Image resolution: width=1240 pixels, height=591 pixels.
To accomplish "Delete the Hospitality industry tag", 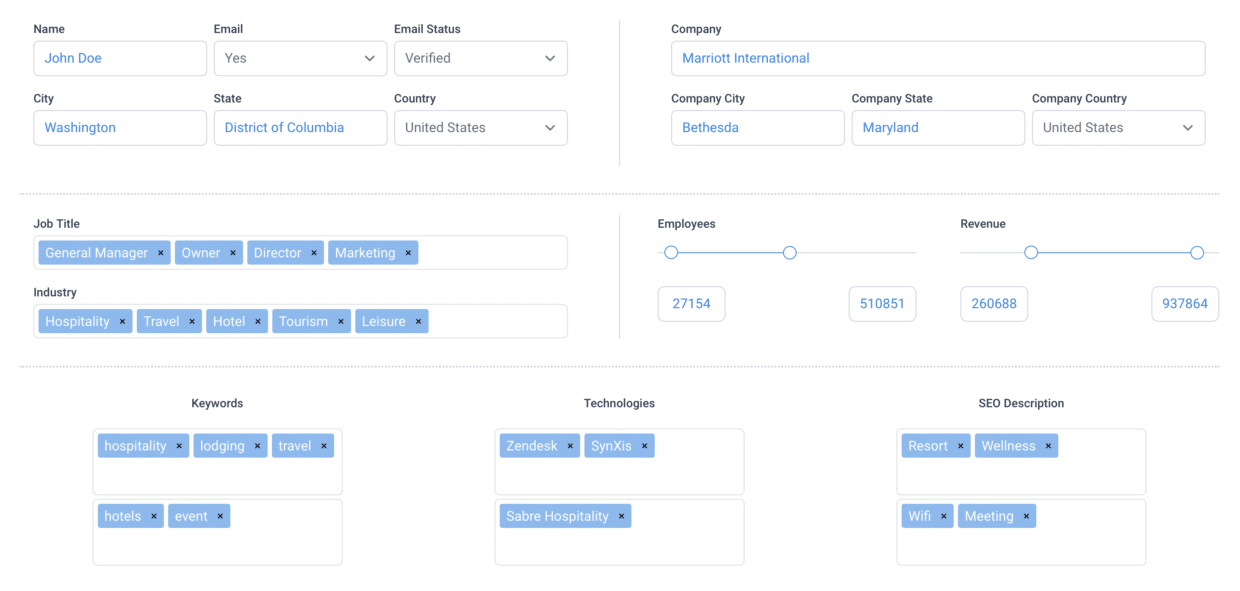I will pyautogui.click(x=122, y=321).
